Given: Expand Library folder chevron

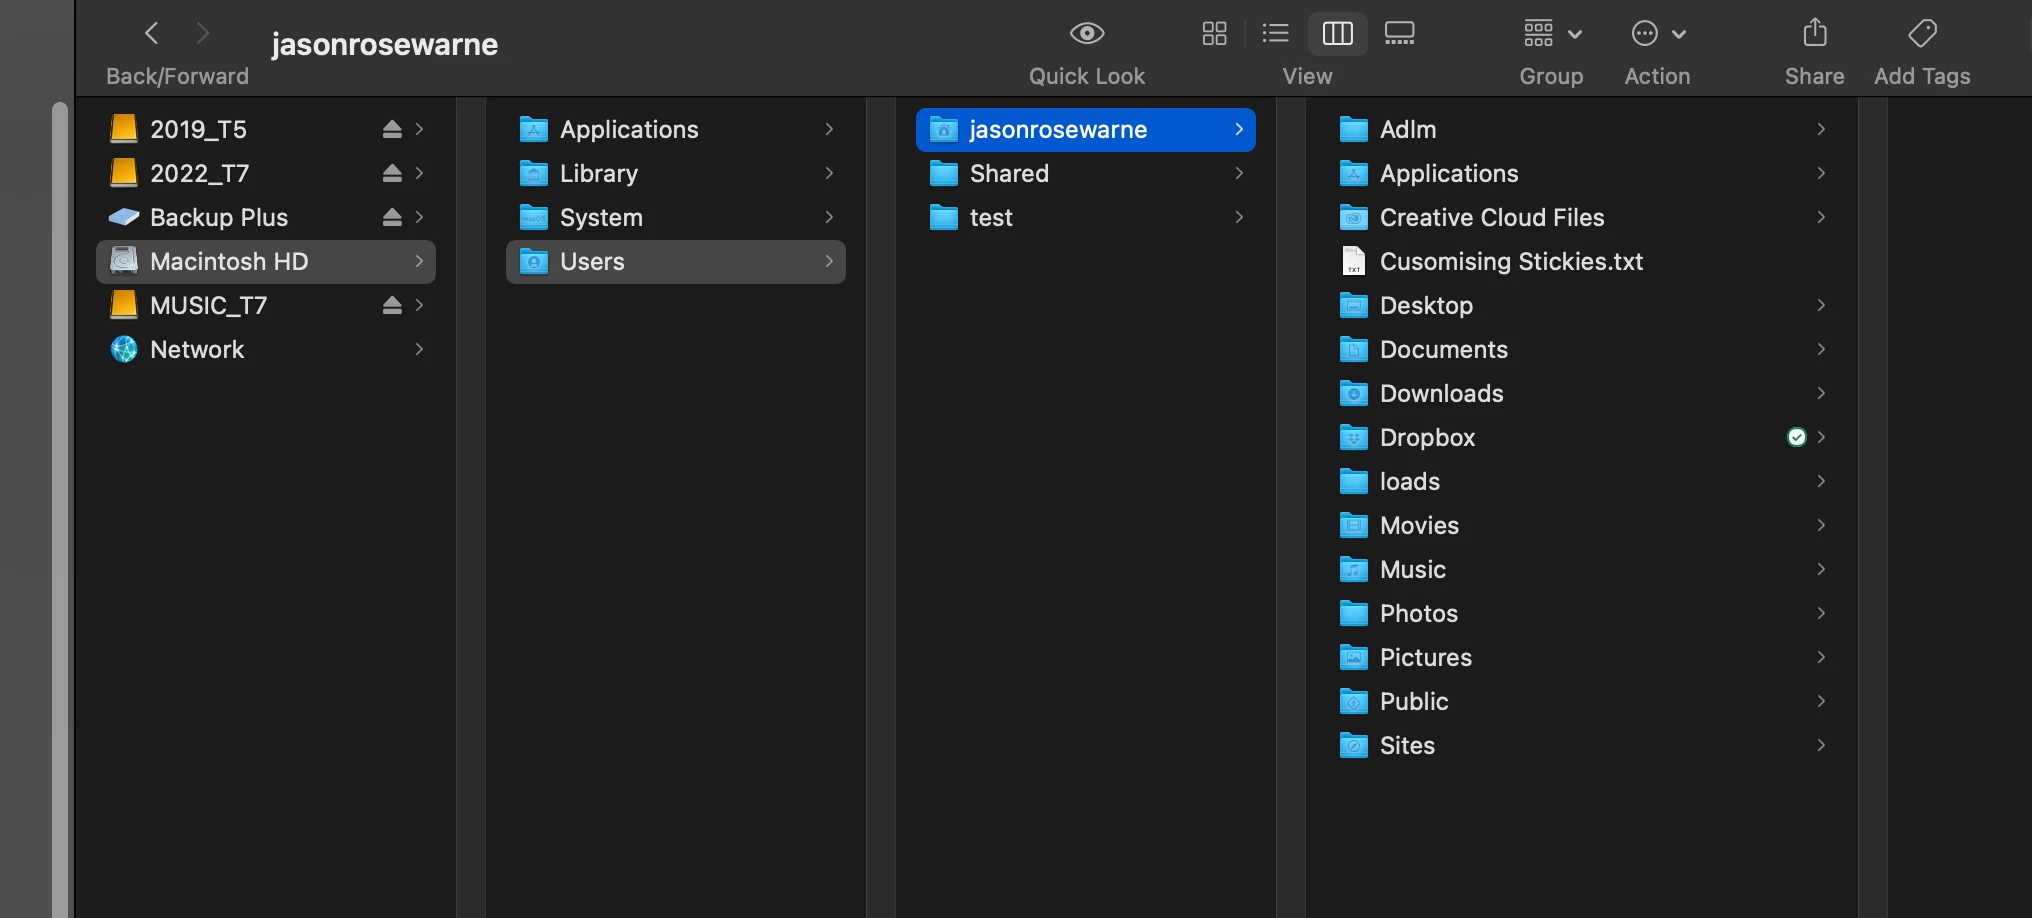Looking at the screenshot, I should tap(829, 173).
